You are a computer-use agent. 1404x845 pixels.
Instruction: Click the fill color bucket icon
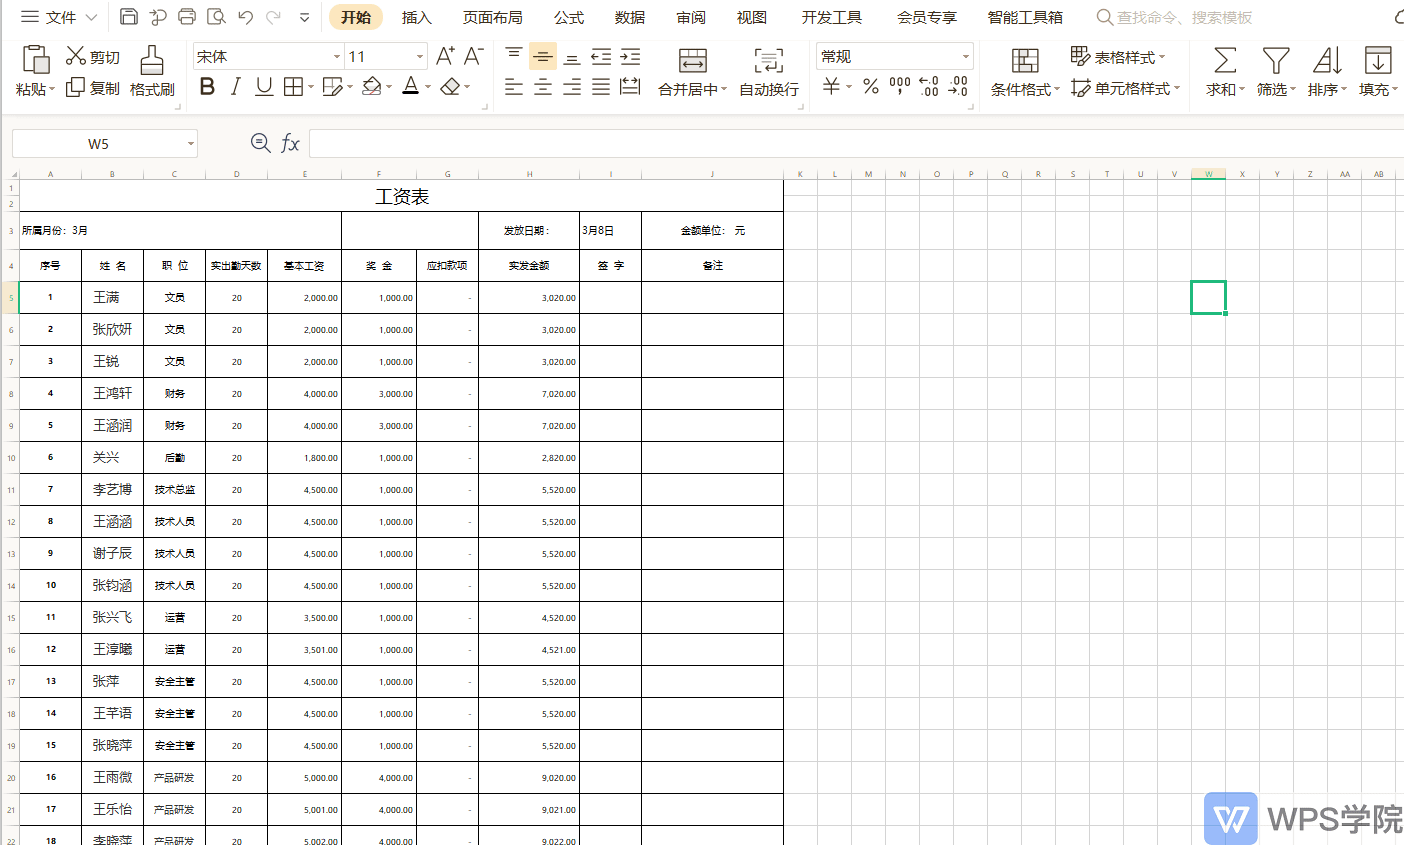coord(371,87)
